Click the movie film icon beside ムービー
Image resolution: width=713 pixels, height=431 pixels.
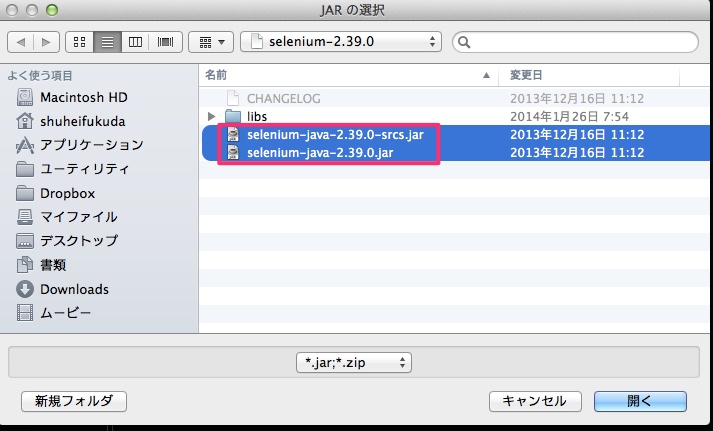click(x=25, y=313)
